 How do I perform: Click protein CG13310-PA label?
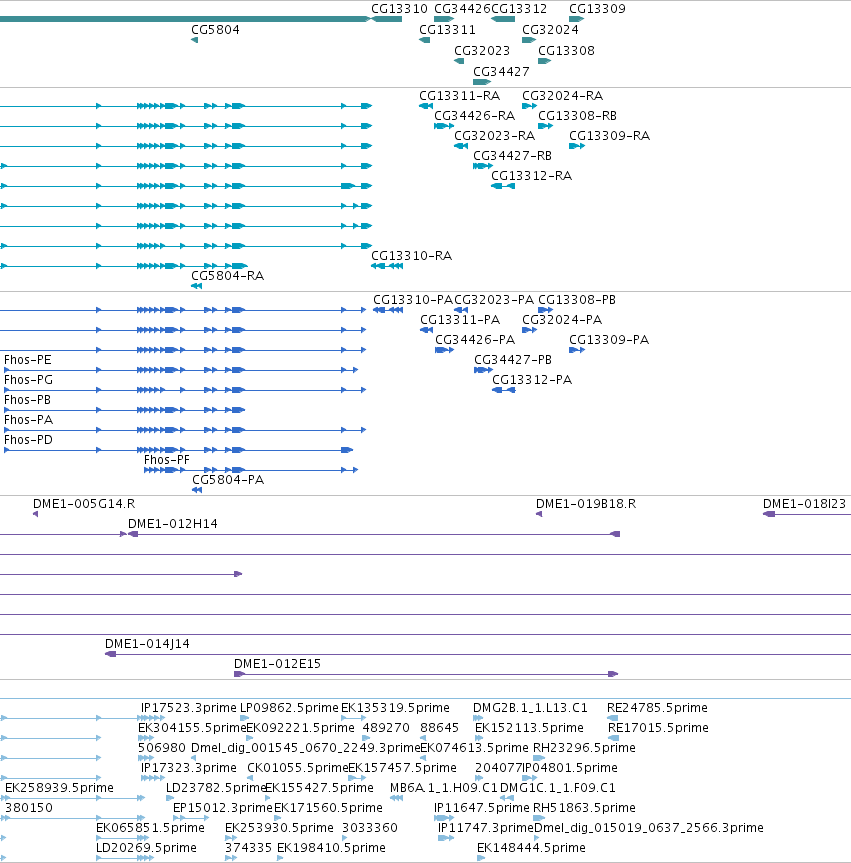click(x=413, y=300)
